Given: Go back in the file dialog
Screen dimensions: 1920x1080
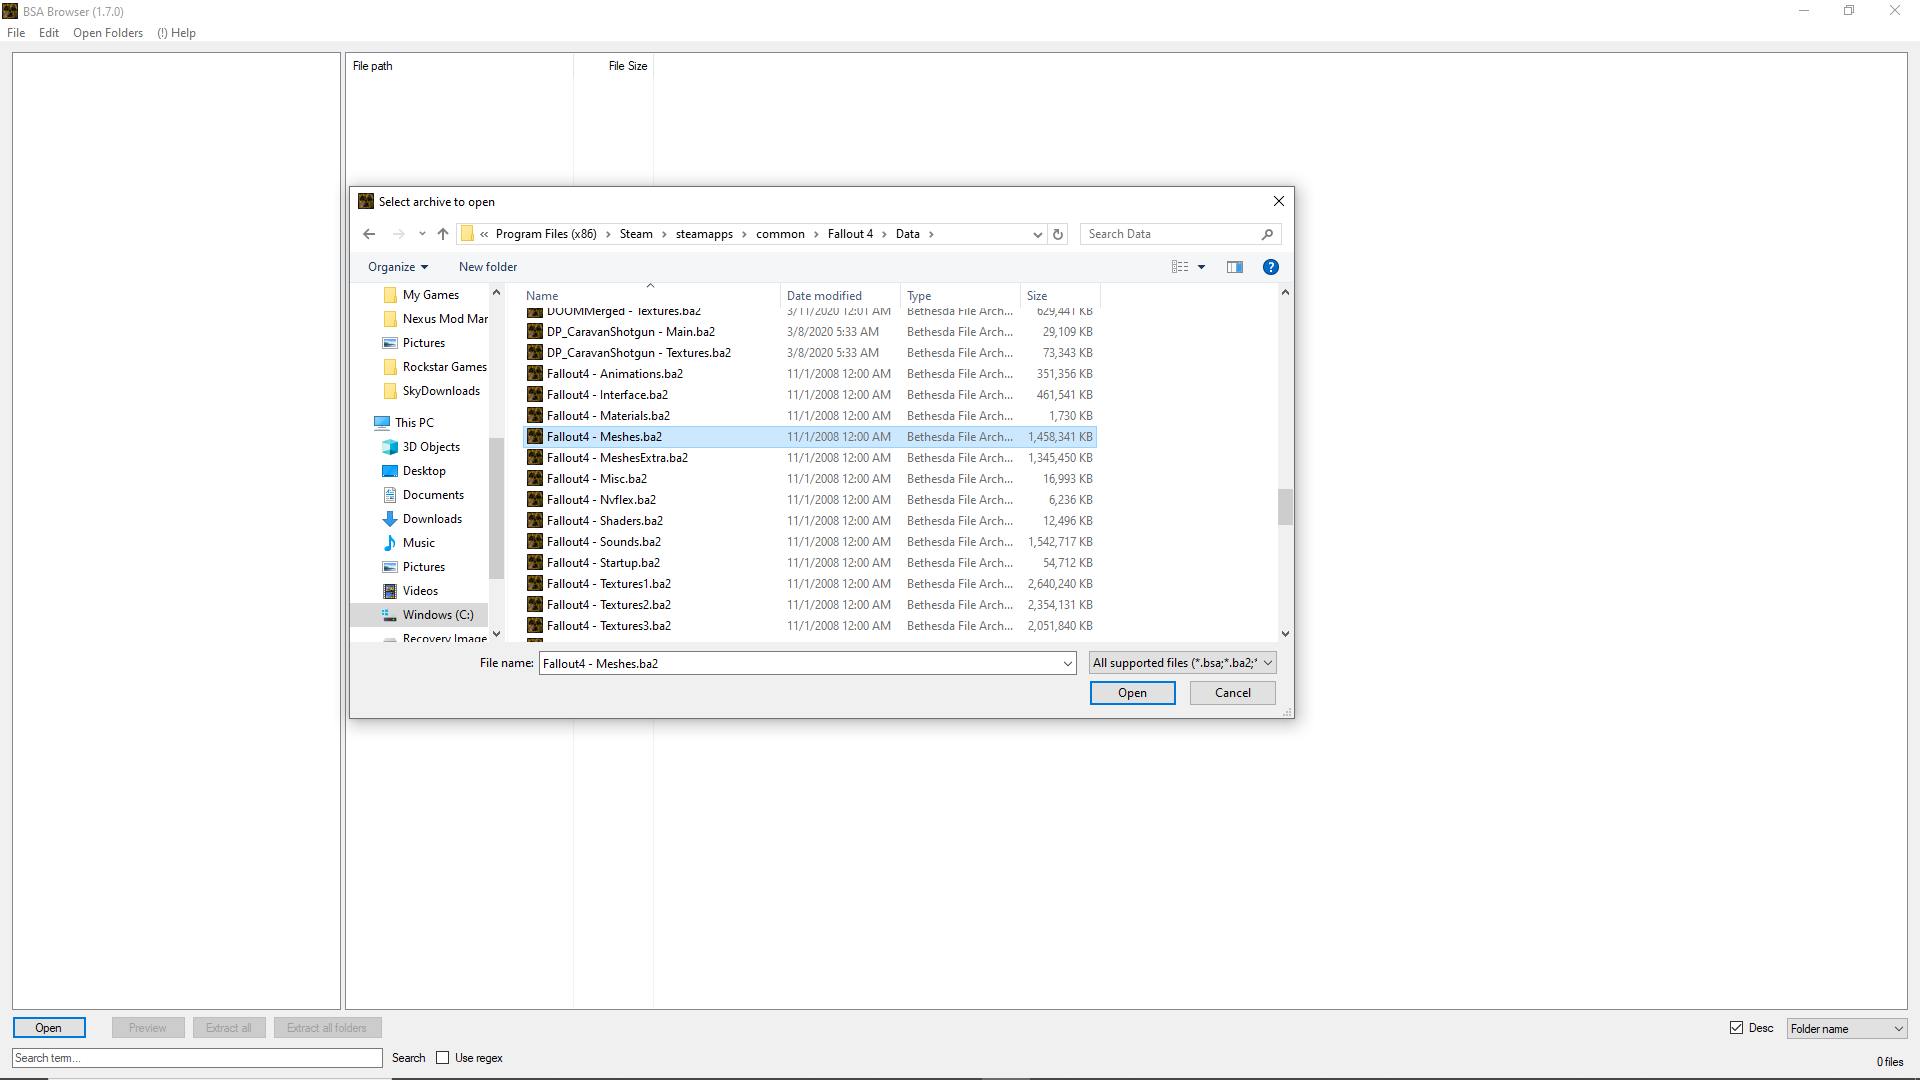Looking at the screenshot, I should 369,234.
